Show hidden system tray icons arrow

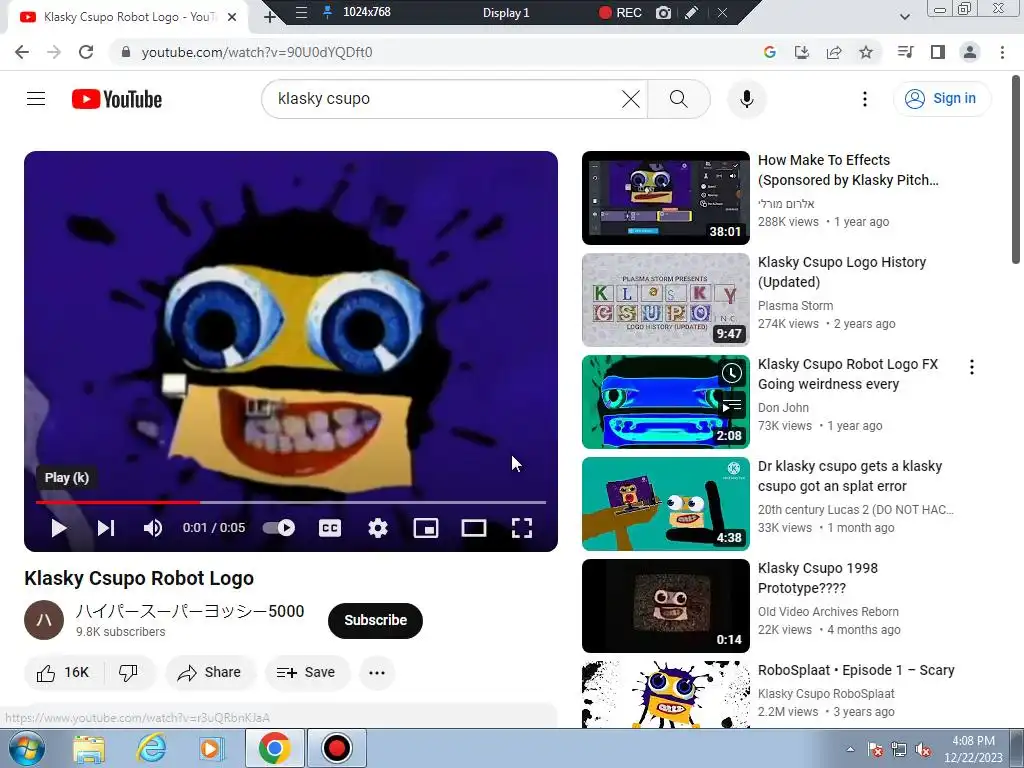point(850,749)
